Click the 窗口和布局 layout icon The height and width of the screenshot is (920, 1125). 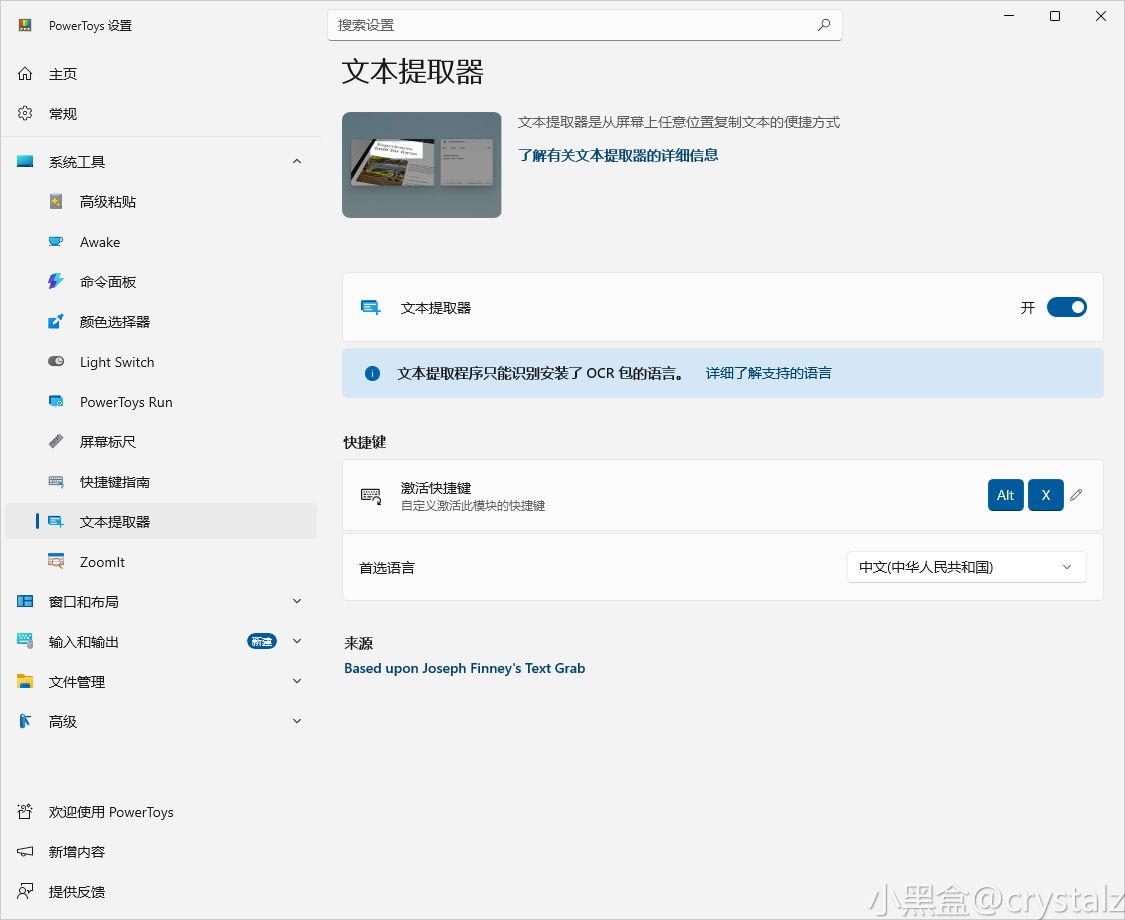(25, 601)
